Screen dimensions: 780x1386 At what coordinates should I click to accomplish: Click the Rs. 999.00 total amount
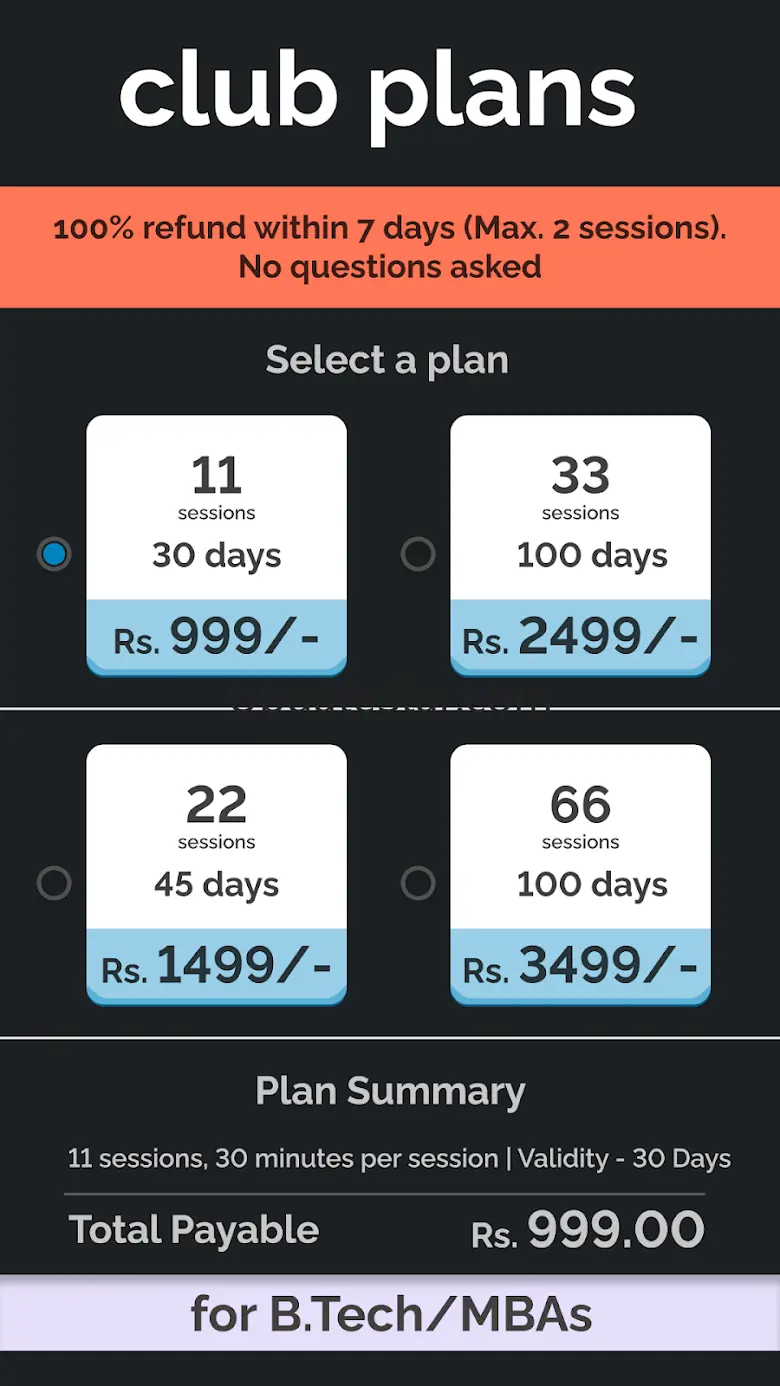(x=588, y=1231)
